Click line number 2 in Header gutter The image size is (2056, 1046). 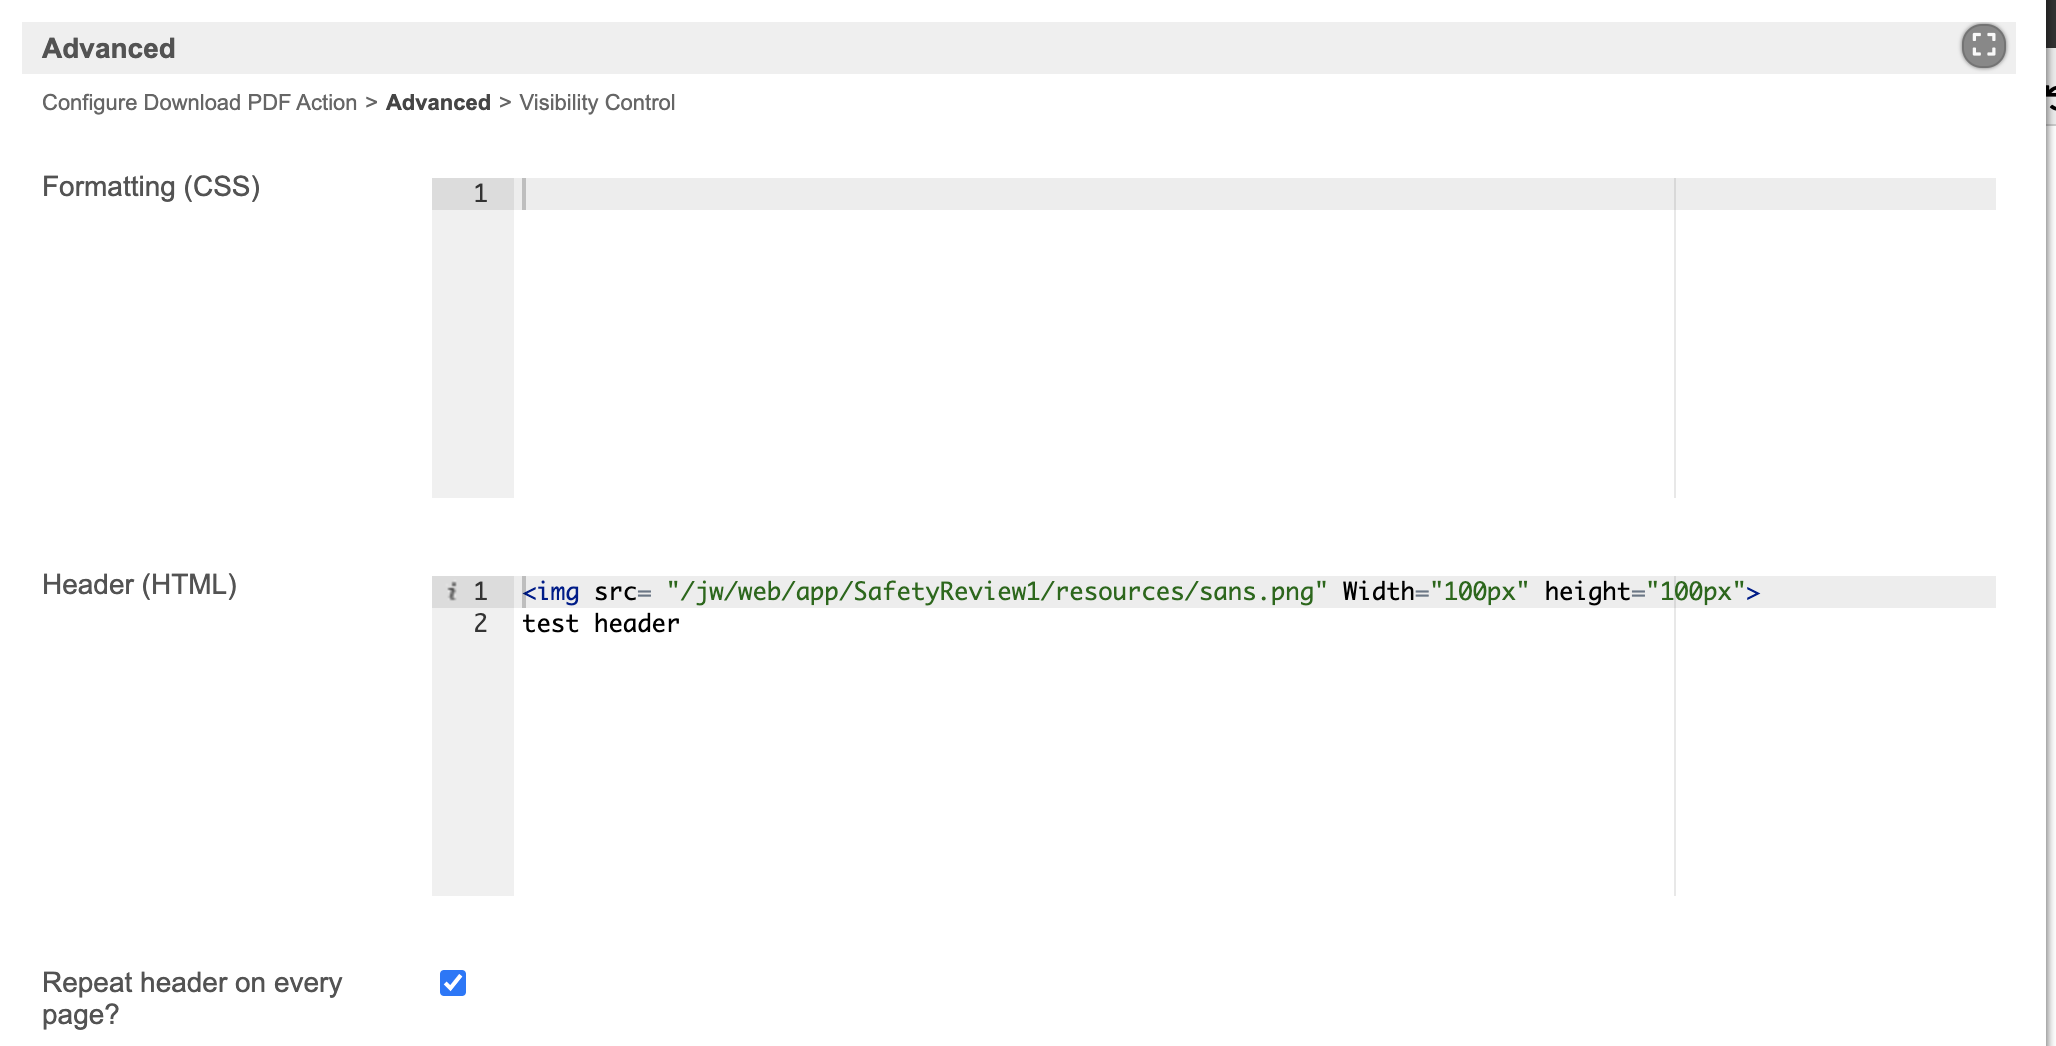(480, 624)
